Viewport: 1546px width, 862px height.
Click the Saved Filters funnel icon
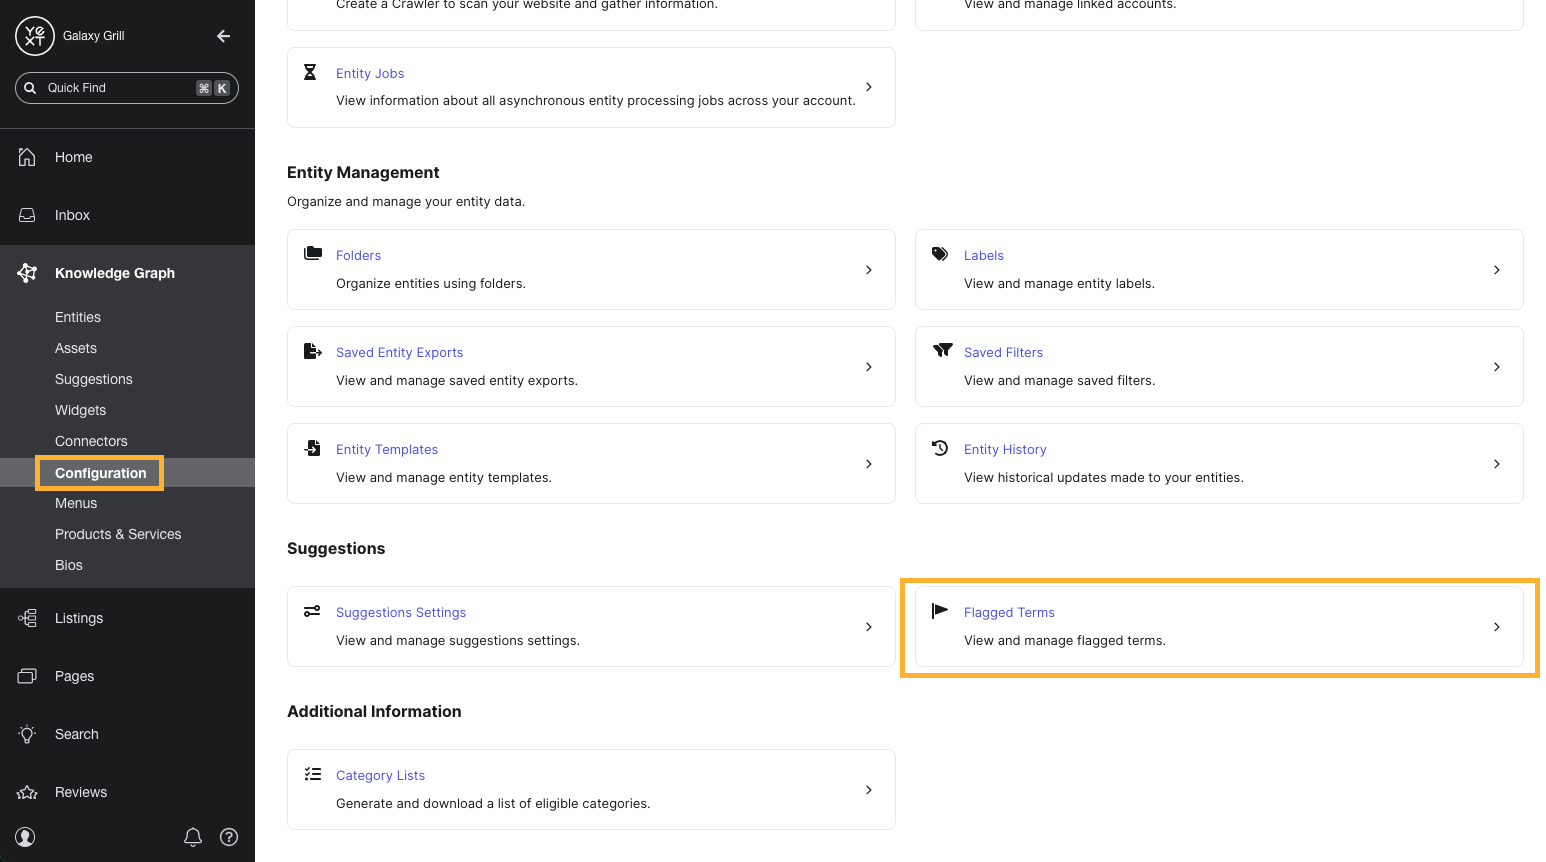point(941,350)
